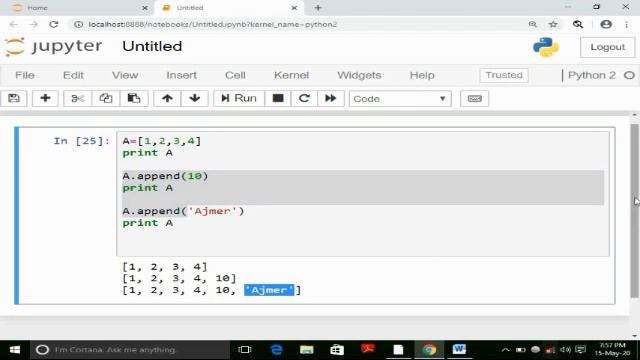Screen dimensions: 640x360
Task: Go back in browser history
Action: pyautogui.click(x=13, y=24)
